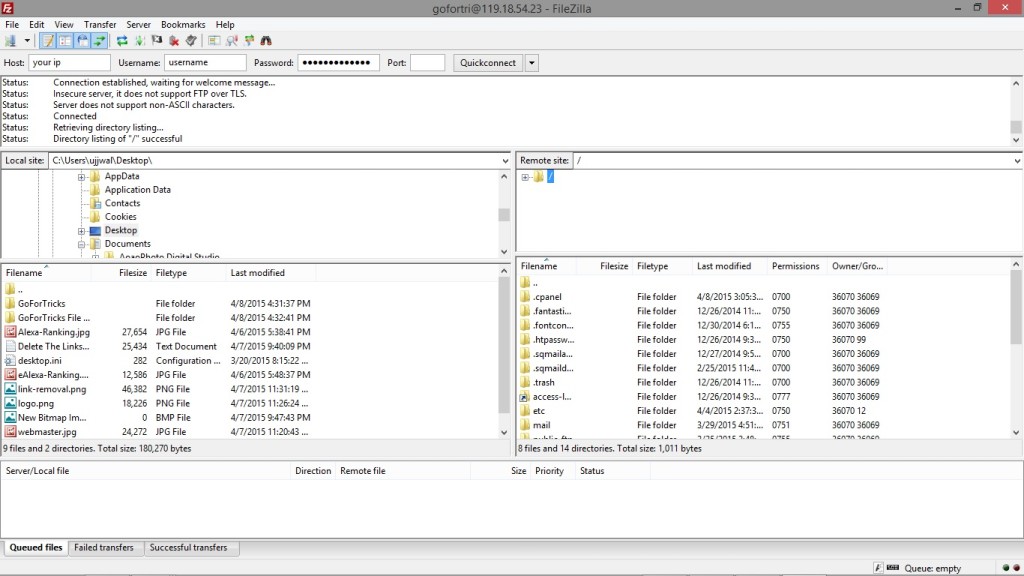Disconnect from the current server
Viewport: 1024px width, 576px height.
coord(174,40)
